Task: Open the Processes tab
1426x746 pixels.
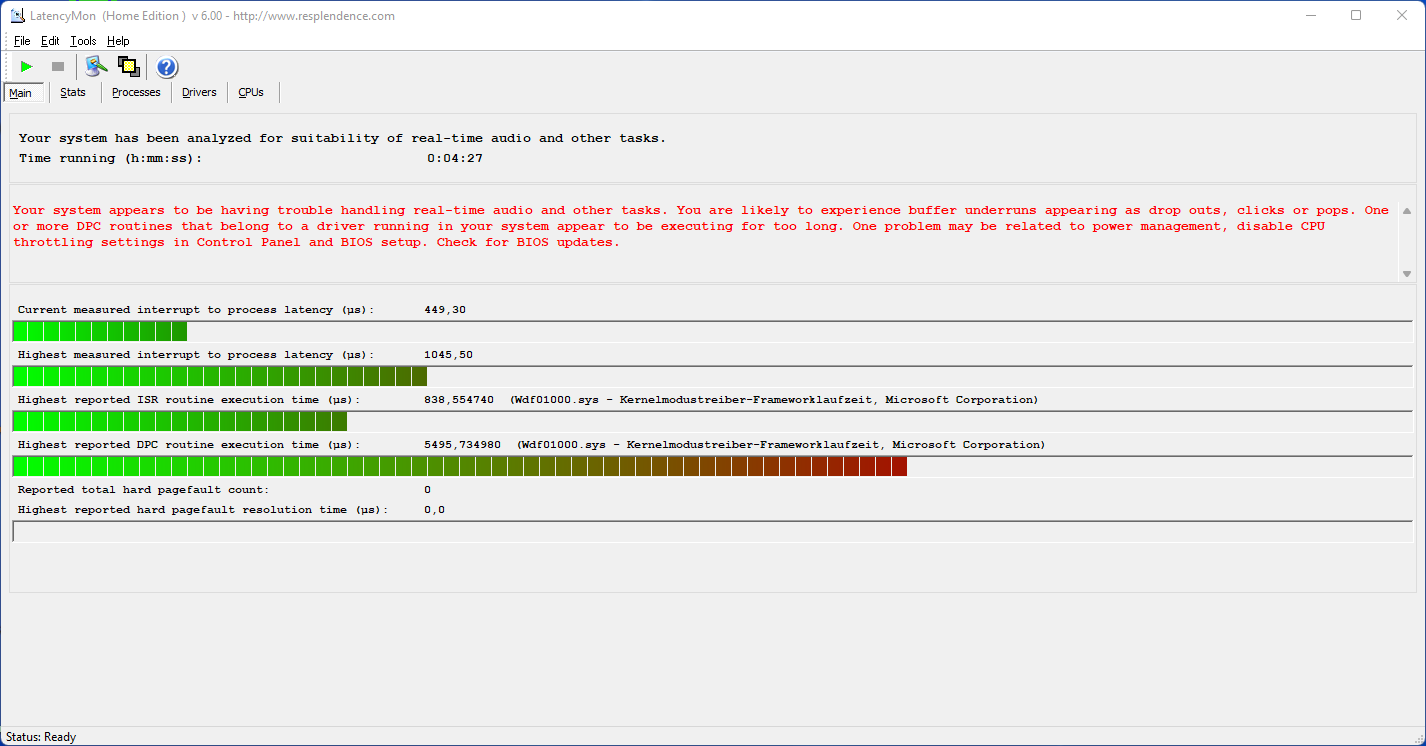Action: pos(136,92)
